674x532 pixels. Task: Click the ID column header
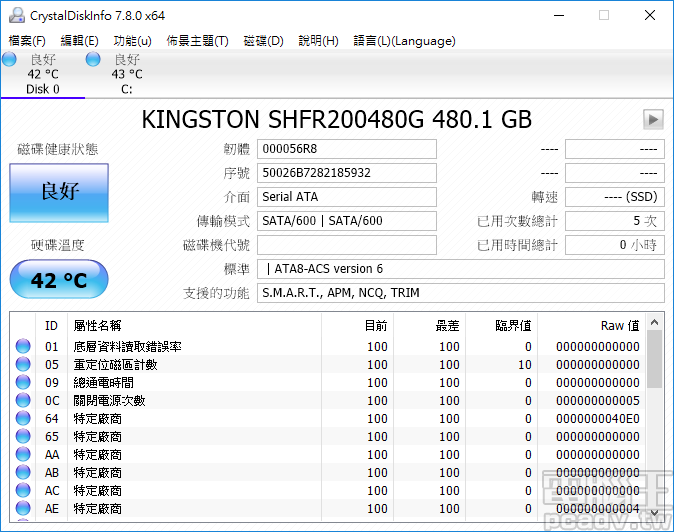point(51,326)
